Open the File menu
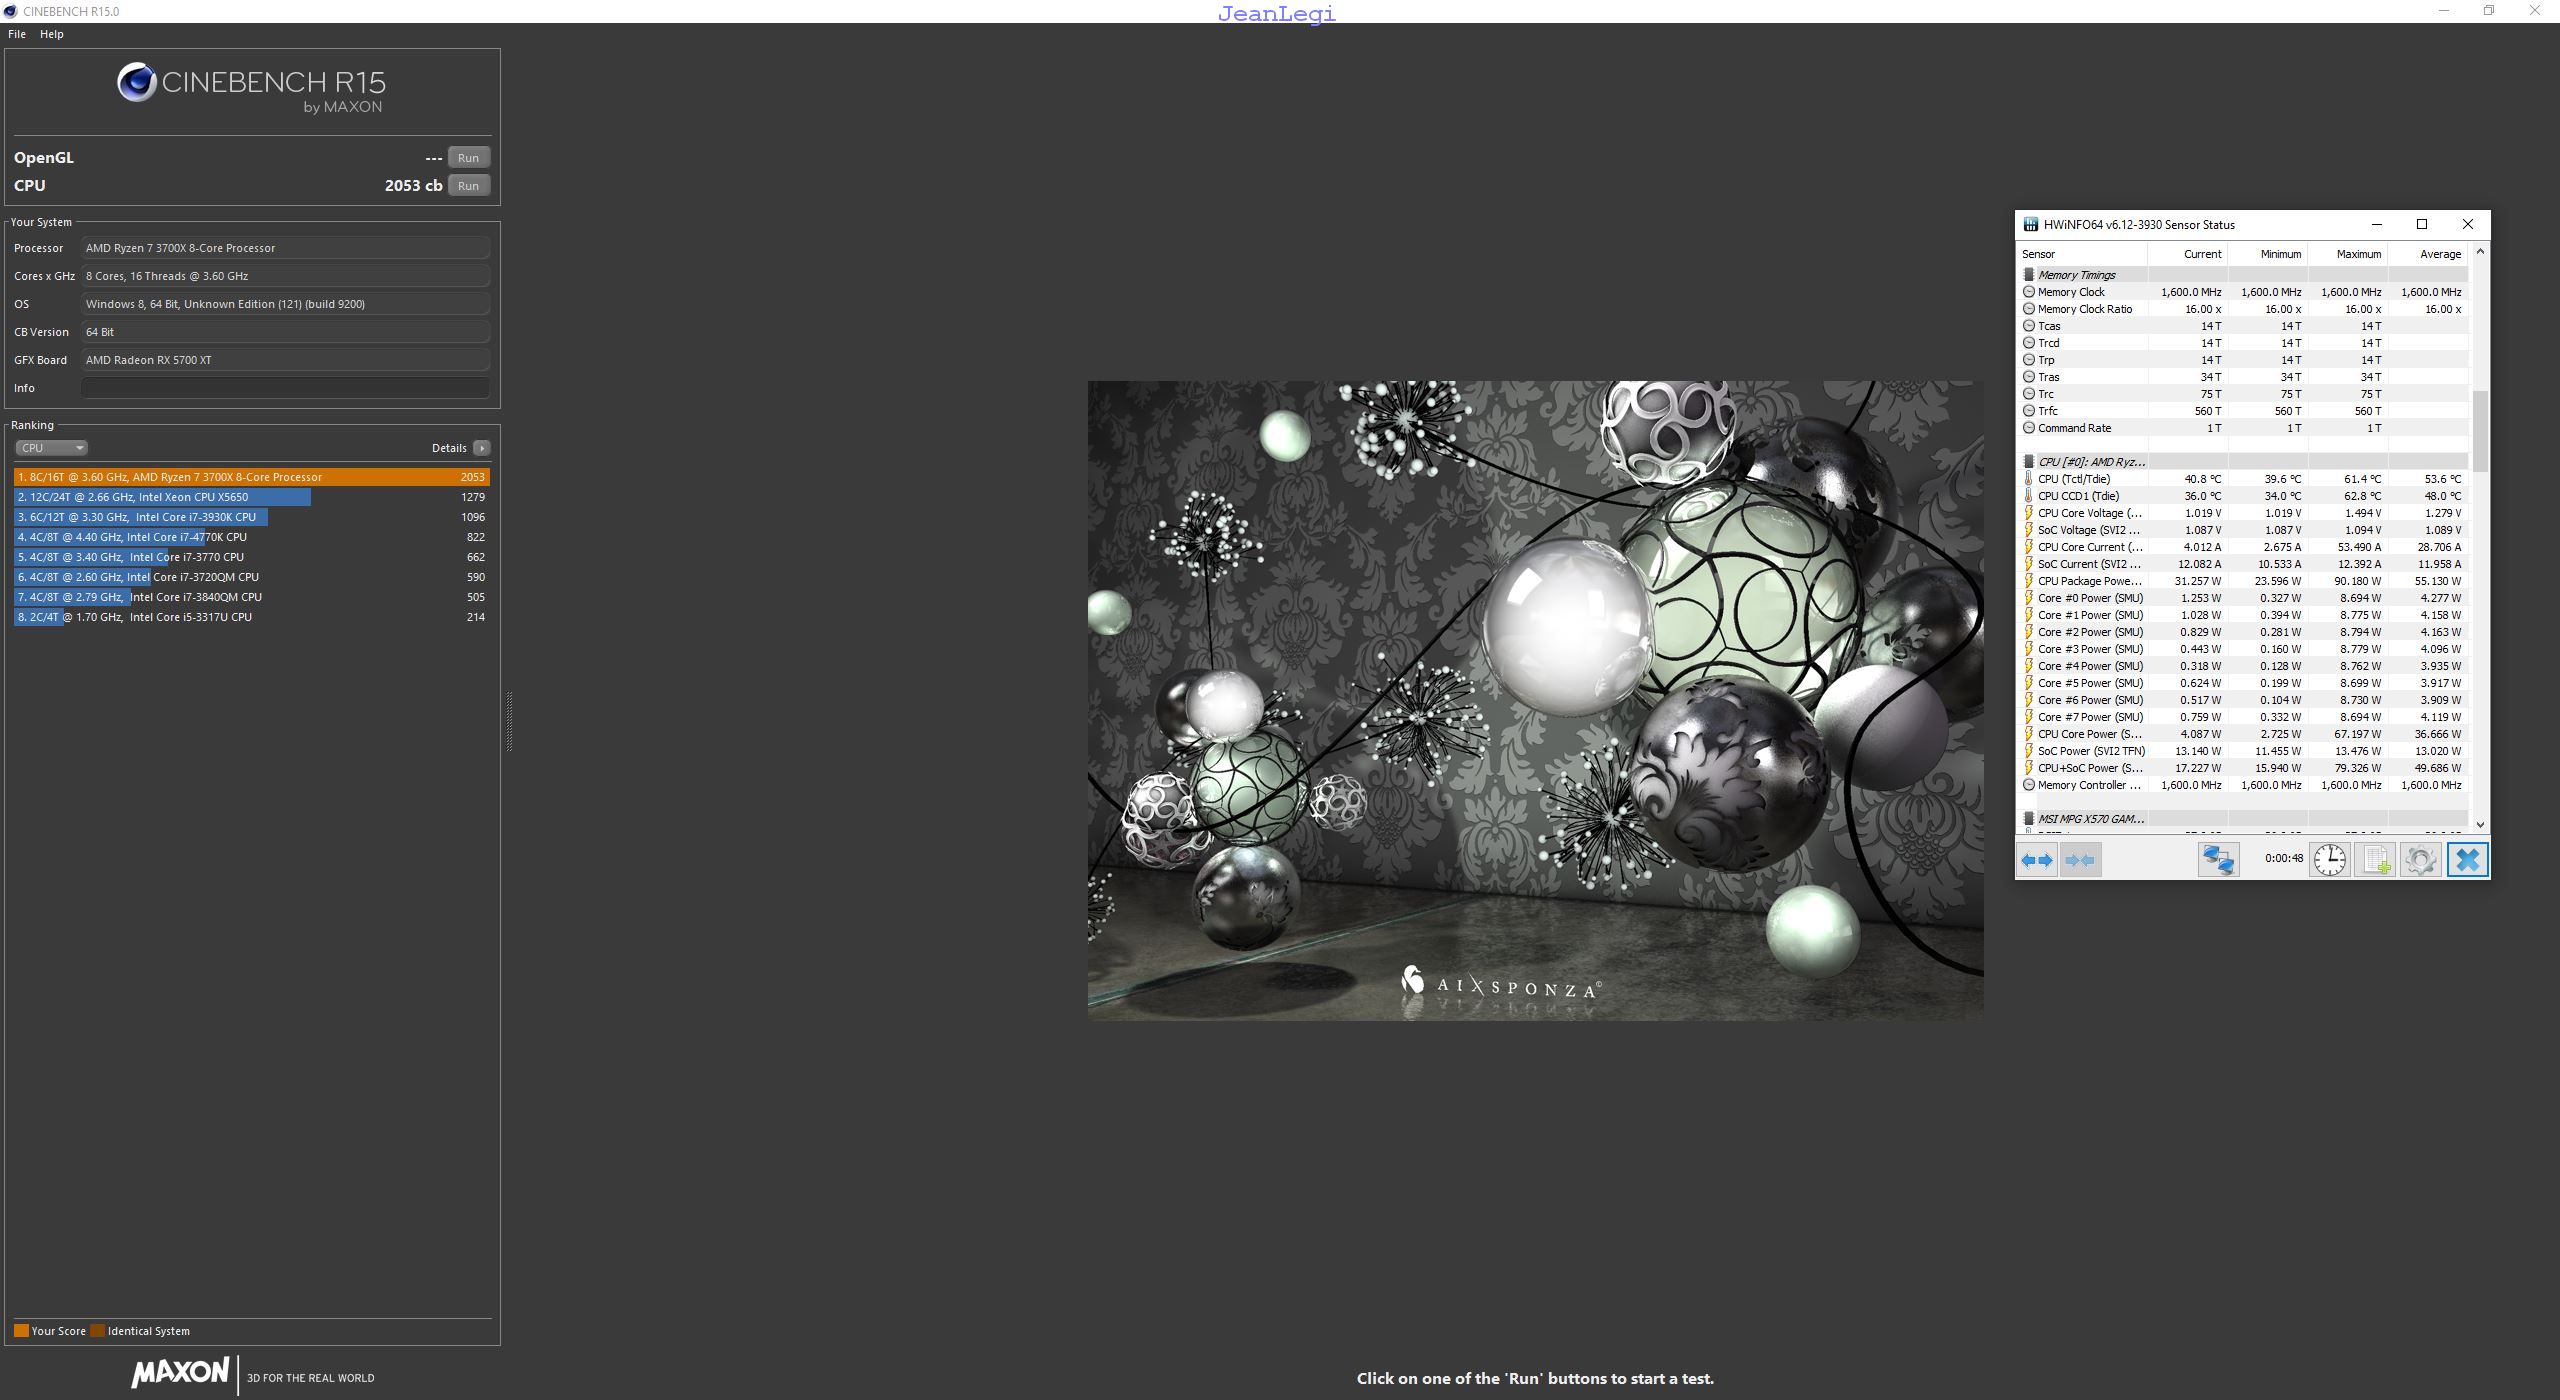The image size is (2560, 1400). [x=17, y=34]
